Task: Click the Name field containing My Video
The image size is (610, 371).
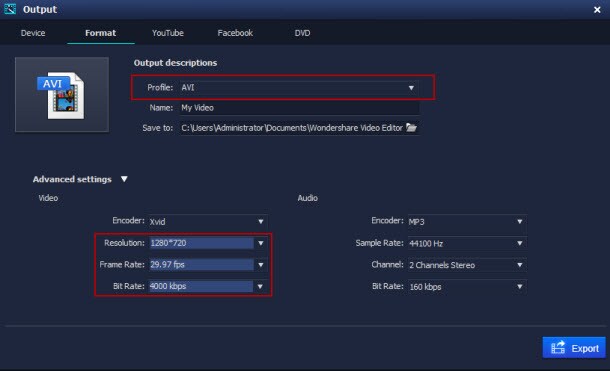Action: (300, 108)
